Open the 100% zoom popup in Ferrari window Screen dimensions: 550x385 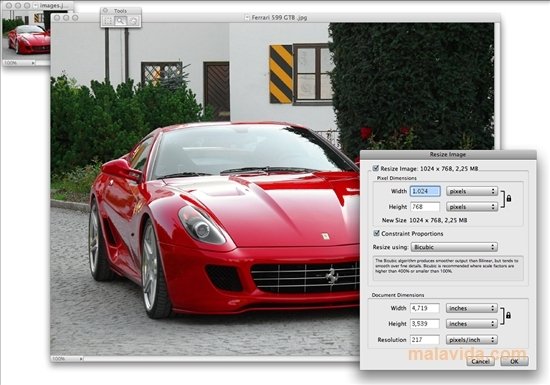[67, 359]
